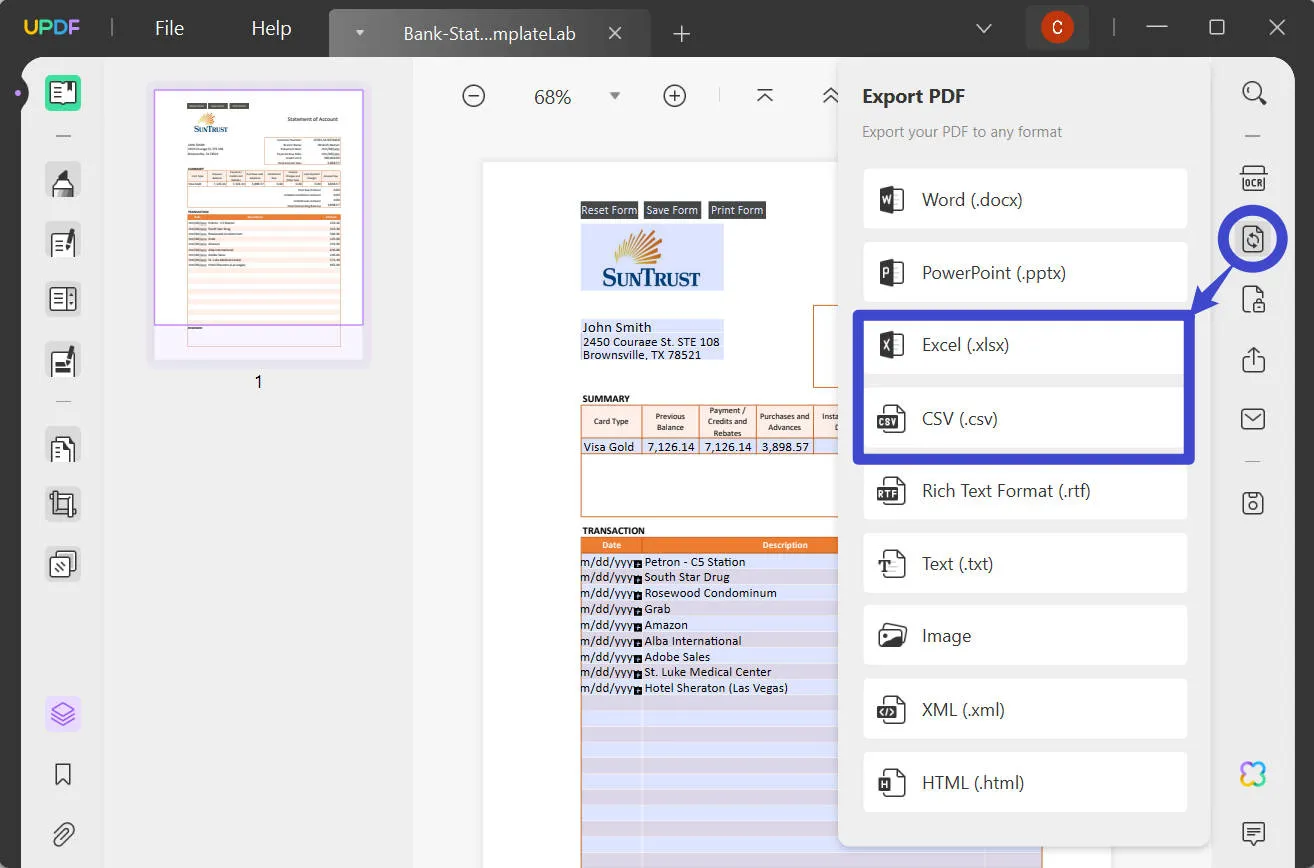1314x868 pixels.
Task: Click the Adobe Sales transaction entry
Action: pos(677,657)
